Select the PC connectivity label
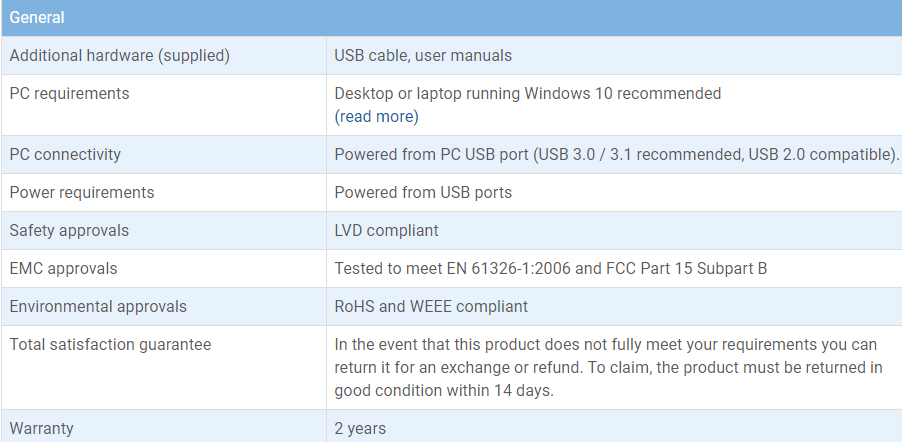The image size is (902, 442). point(65,154)
